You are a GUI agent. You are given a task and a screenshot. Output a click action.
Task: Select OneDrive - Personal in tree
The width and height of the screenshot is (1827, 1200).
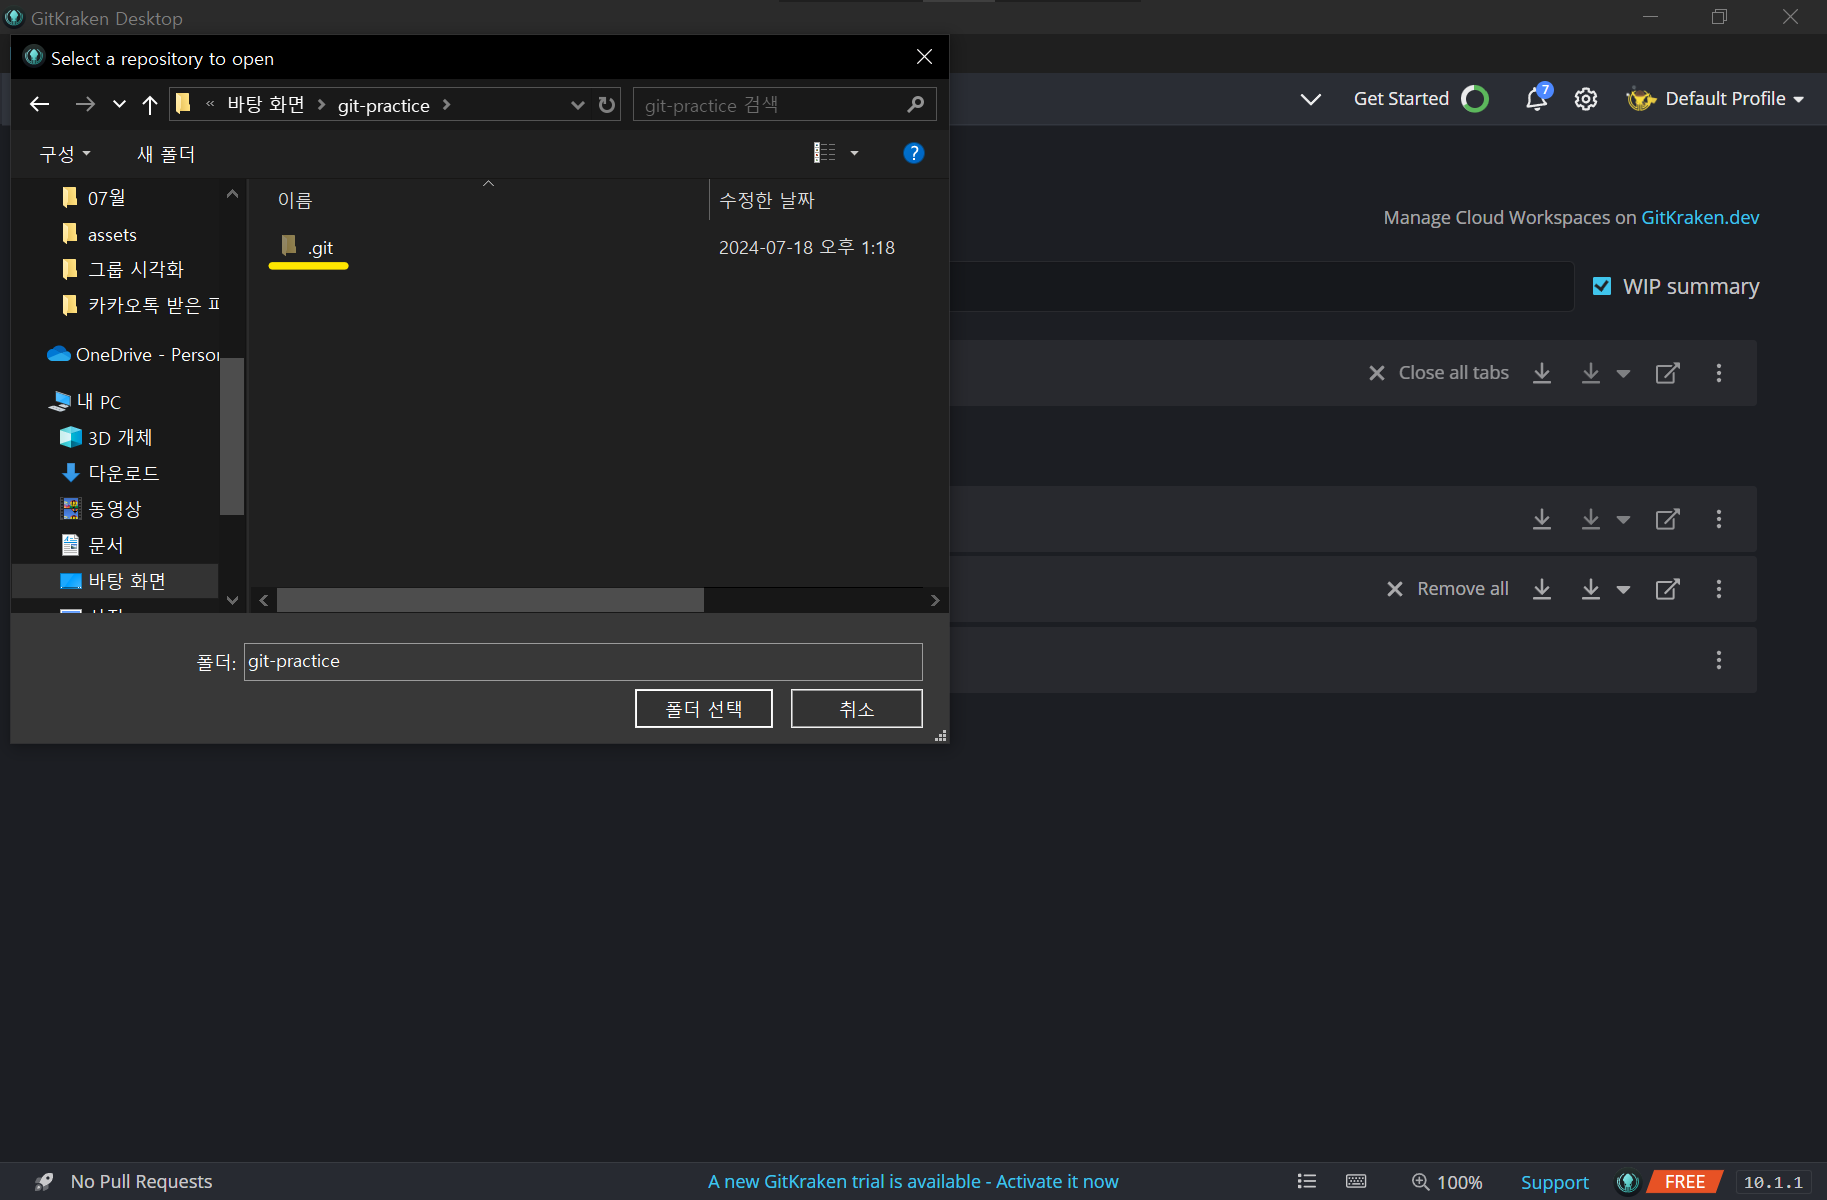(x=134, y=354)
